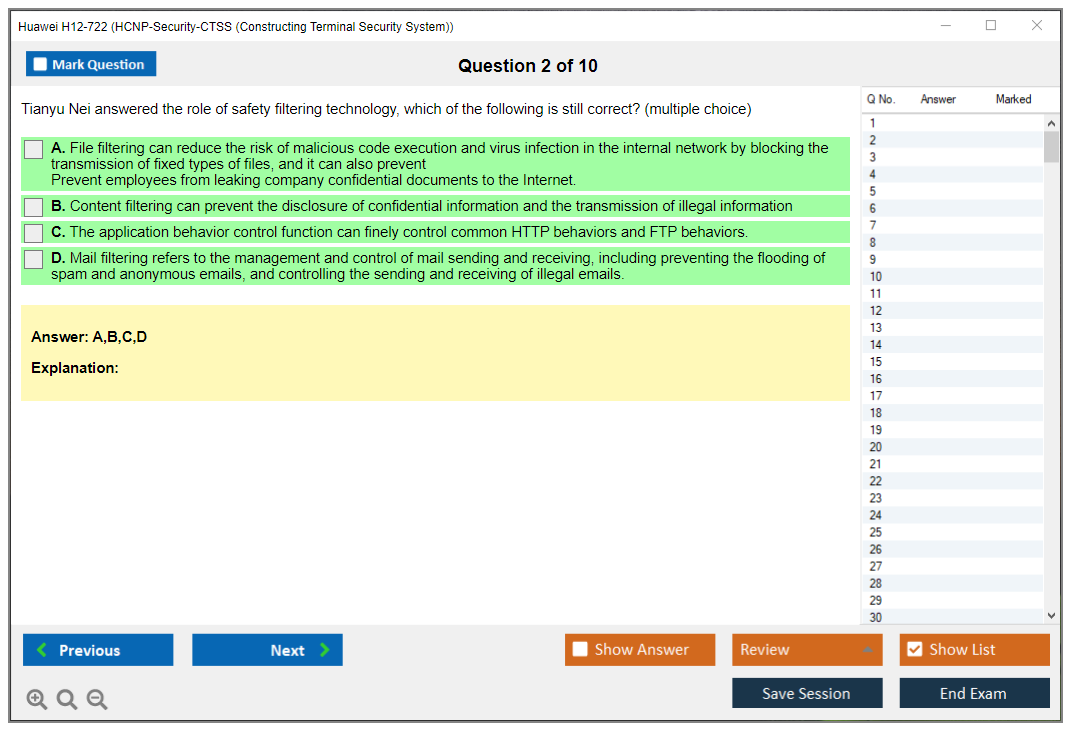Save the current exam session

[x=806, y=693]
